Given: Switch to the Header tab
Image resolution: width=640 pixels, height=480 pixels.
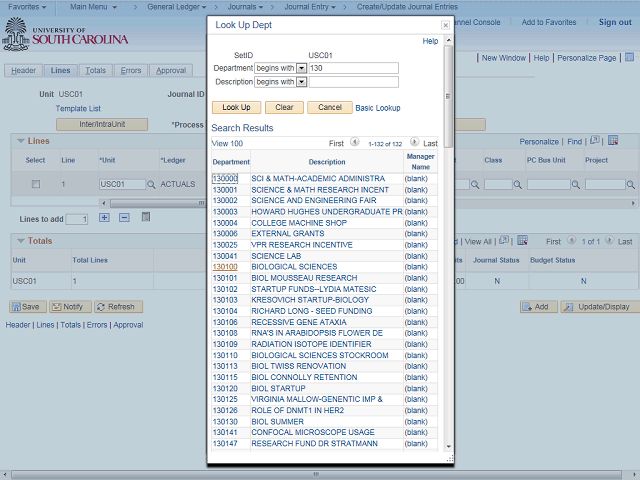Looking at the screenshot, I should [23, 71].
